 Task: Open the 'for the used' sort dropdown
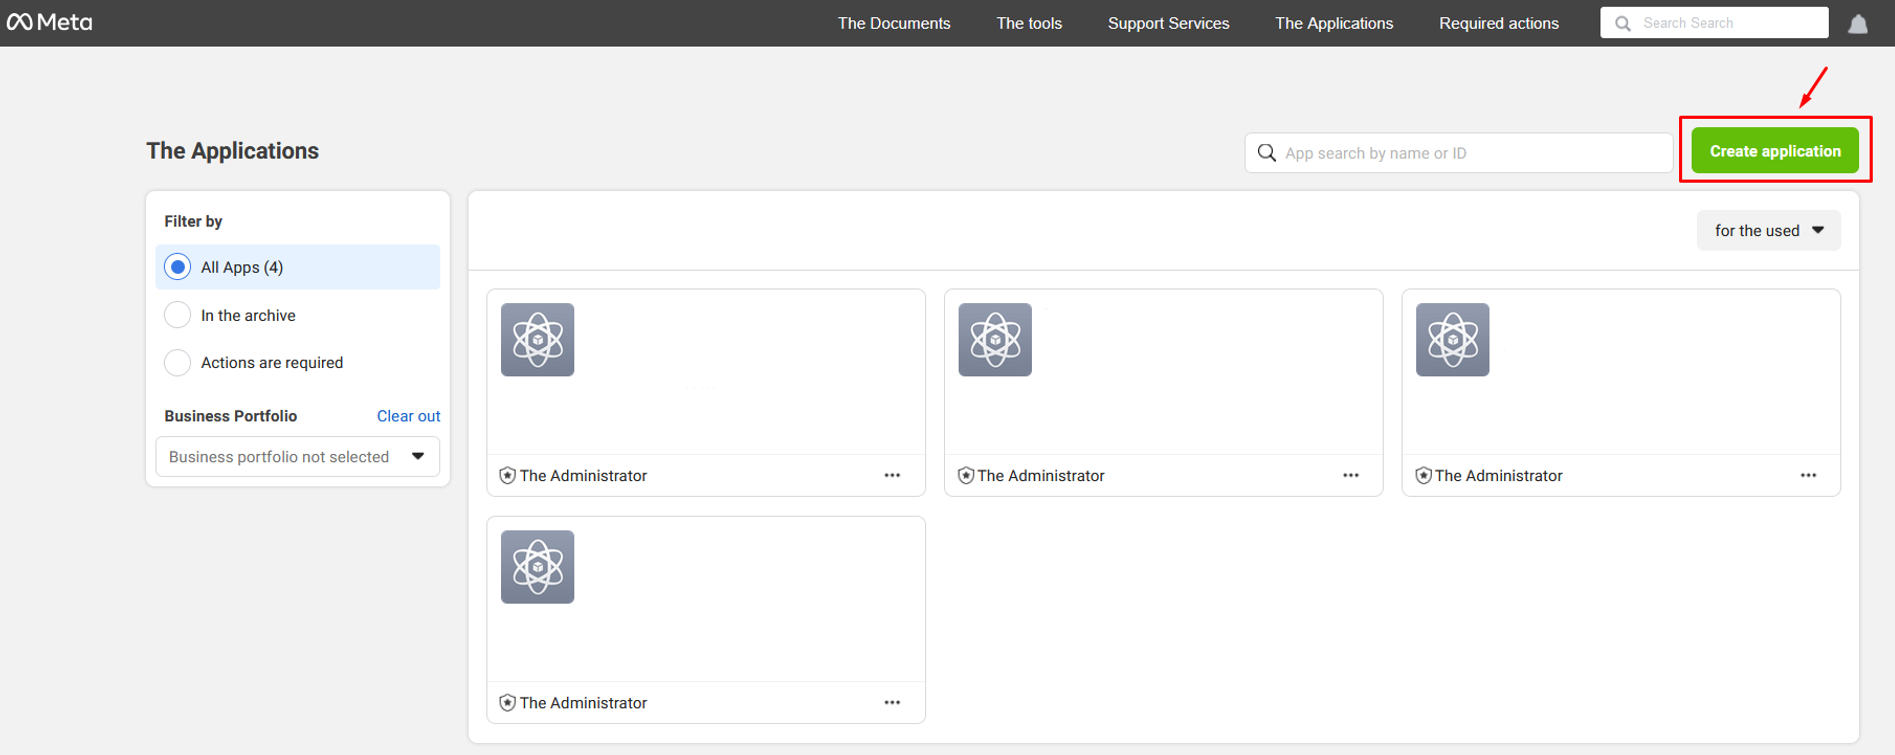[1767, 231]
